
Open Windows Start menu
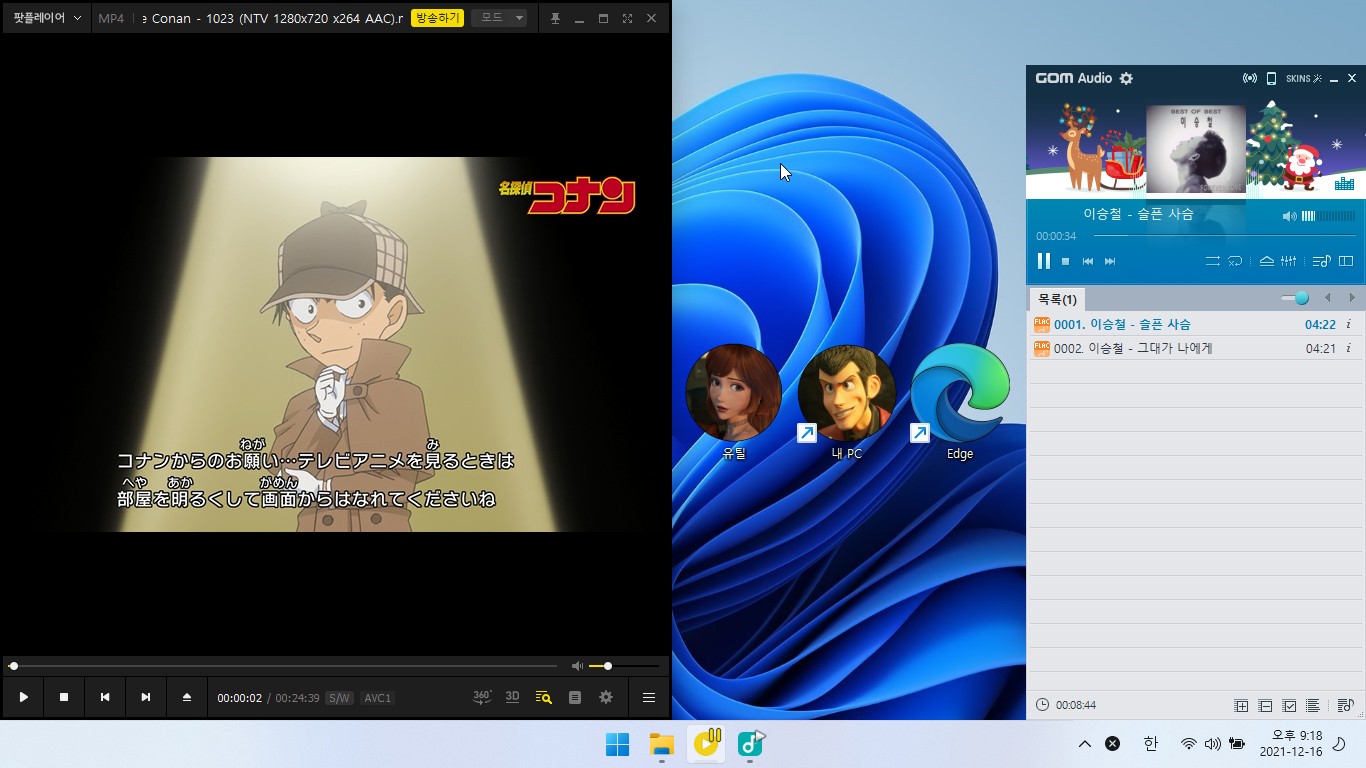coord(618,744)
